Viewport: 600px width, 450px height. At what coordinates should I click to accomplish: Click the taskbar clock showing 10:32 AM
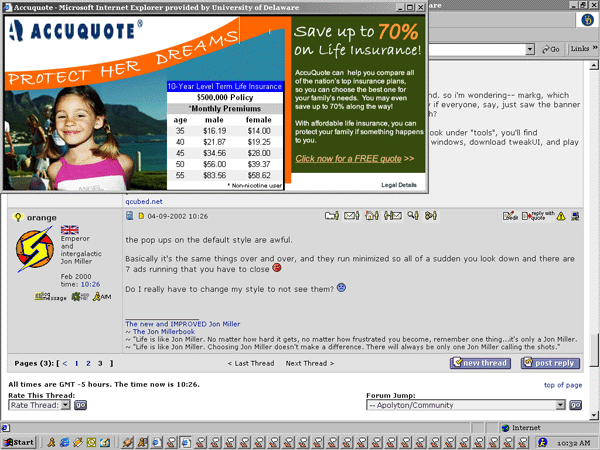574,443
